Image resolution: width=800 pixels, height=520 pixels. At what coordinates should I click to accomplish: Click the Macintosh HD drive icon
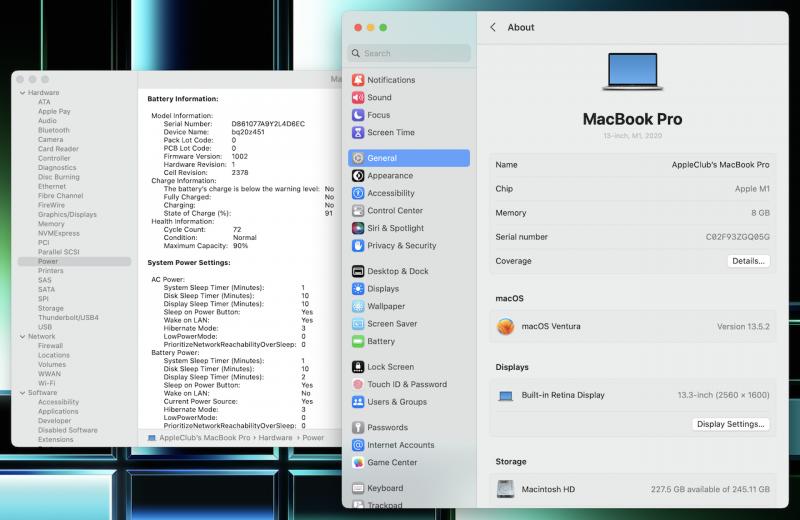[x=505, y=489]
